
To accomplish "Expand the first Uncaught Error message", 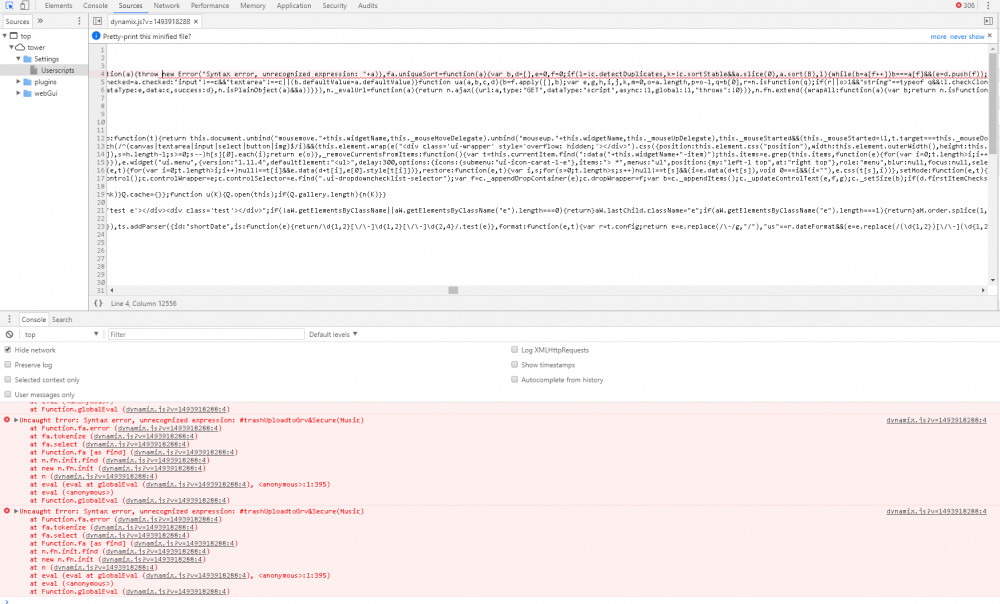I will coord(16,420).
